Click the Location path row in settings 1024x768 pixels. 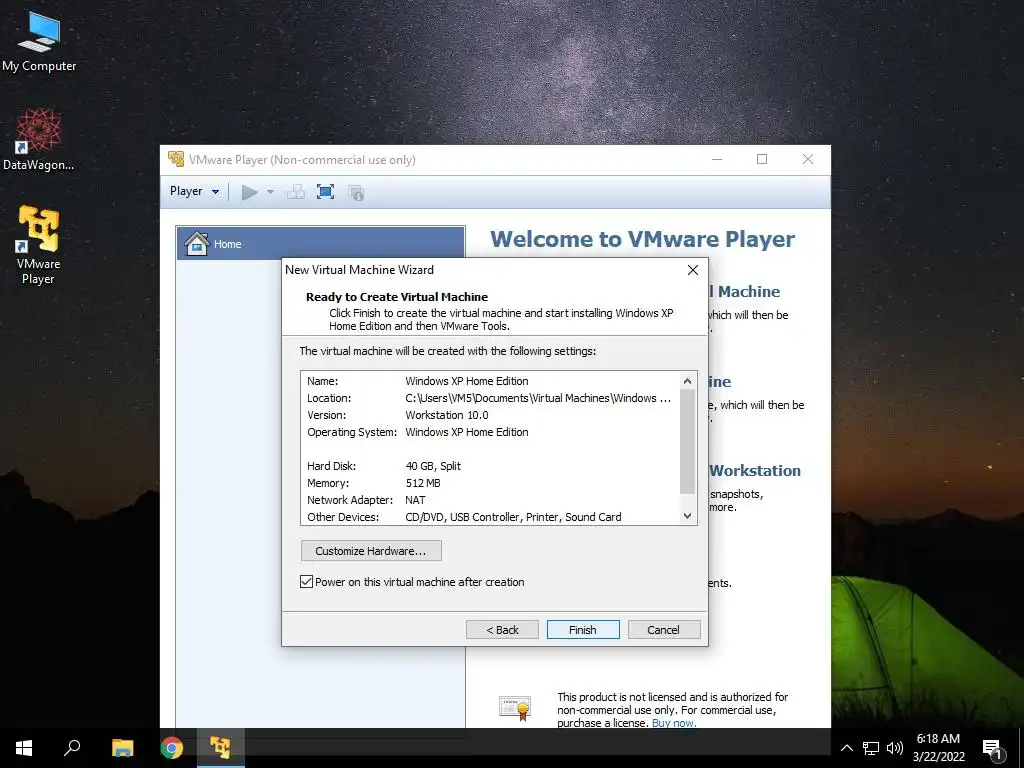(x=490, y=398)
